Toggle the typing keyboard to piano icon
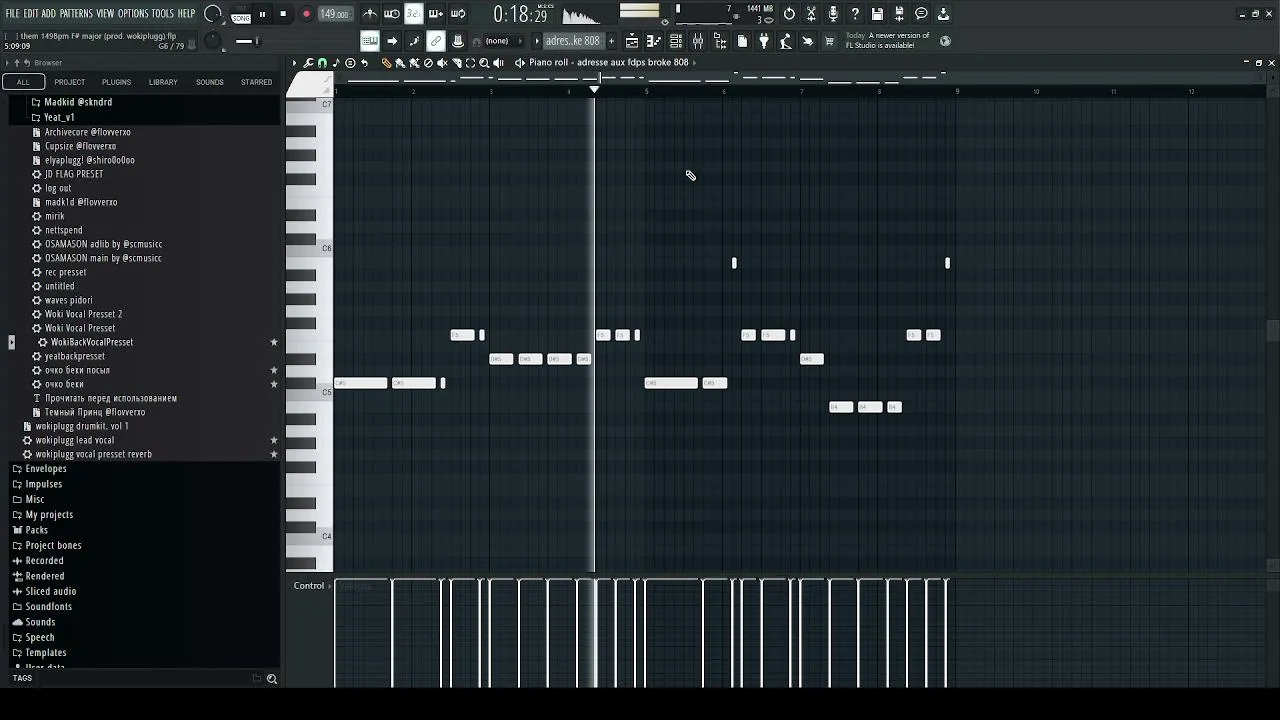This screenshot has height=720, width=1280. click(x=370, y=41)
